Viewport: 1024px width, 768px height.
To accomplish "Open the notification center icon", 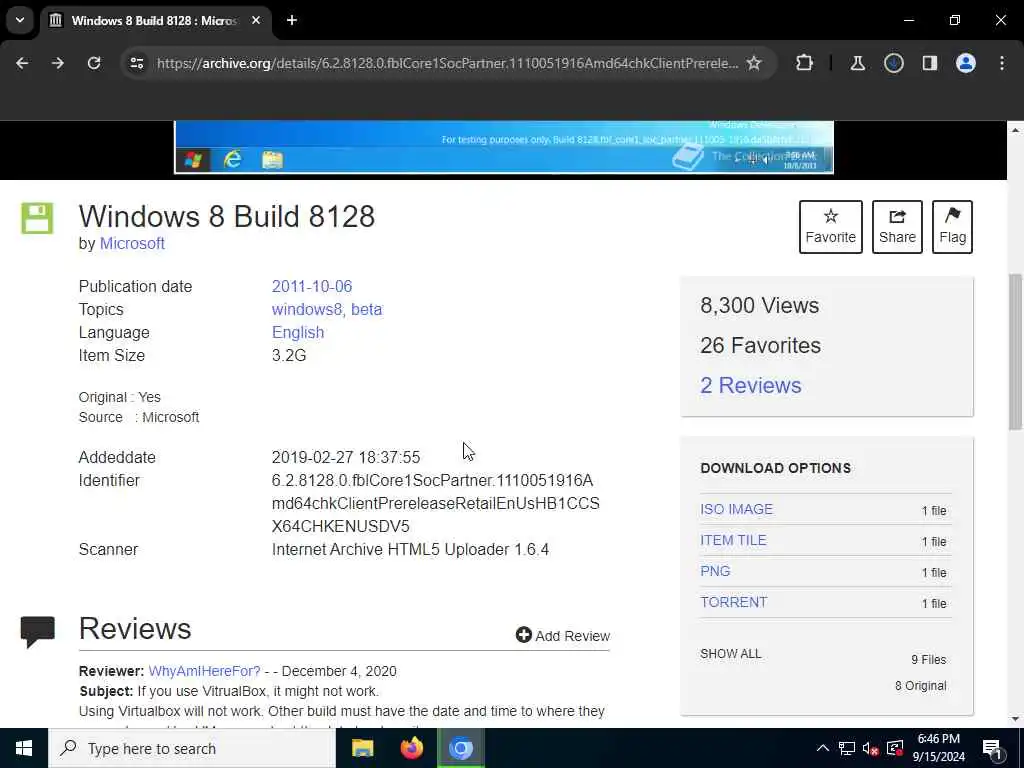I will click(992, 748).
